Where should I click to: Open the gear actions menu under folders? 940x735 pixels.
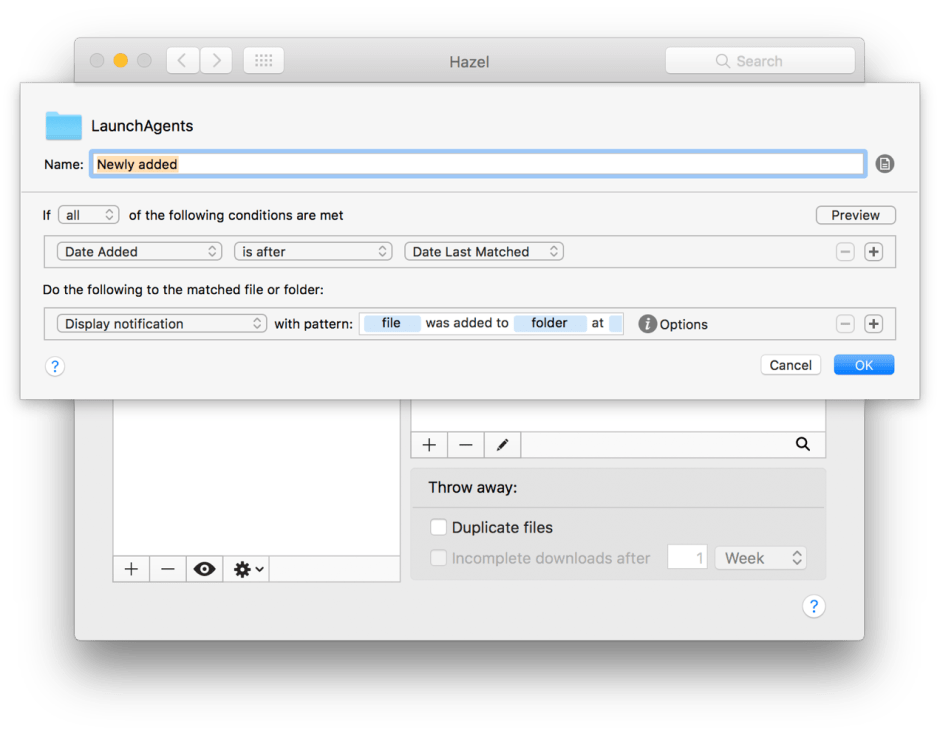tap(247, 569)
